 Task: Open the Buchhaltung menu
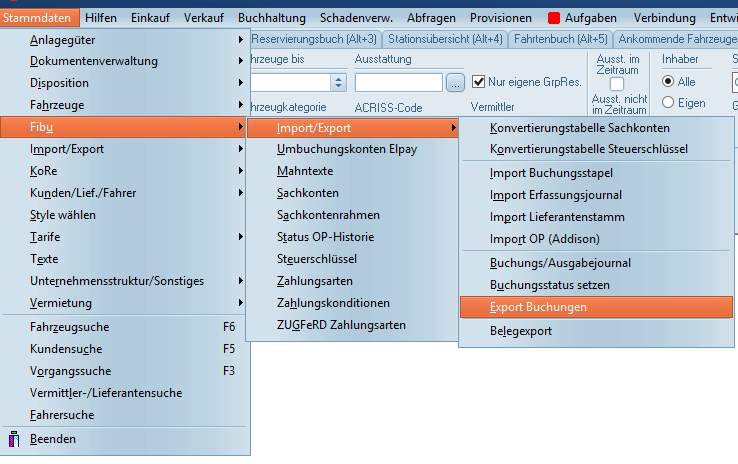tap(273, 18)
